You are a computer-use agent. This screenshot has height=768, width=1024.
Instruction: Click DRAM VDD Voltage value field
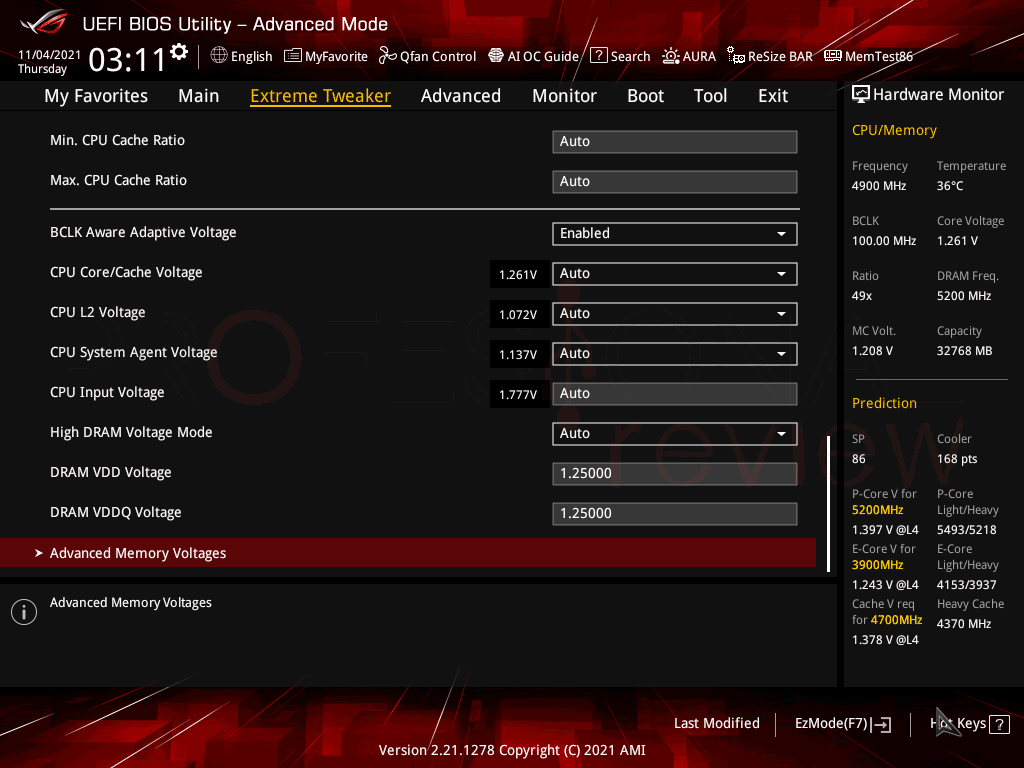(675, 473)
